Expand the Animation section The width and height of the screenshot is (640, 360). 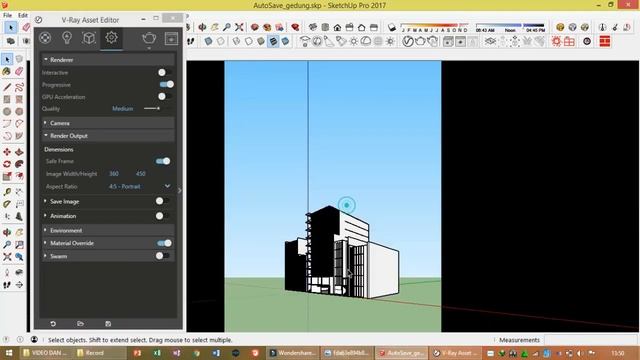45,216
